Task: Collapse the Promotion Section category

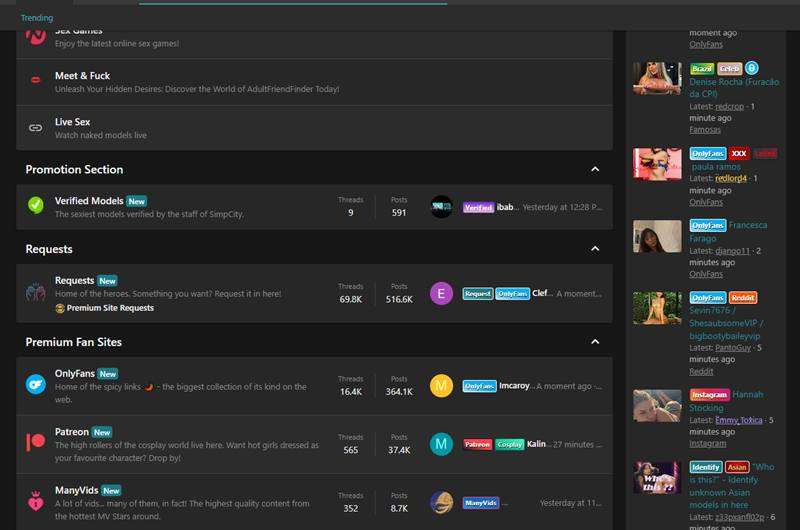Action: pyautogui.click(x=595, y=169)
